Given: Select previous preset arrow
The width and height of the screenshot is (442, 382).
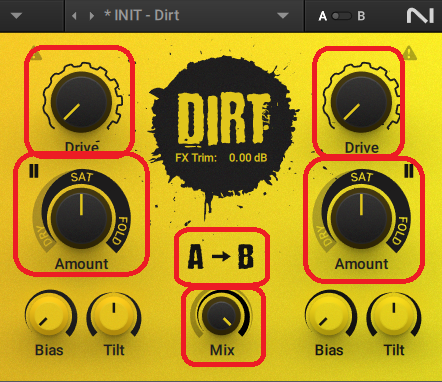Looking at the screenshot, I should [74, 16].
